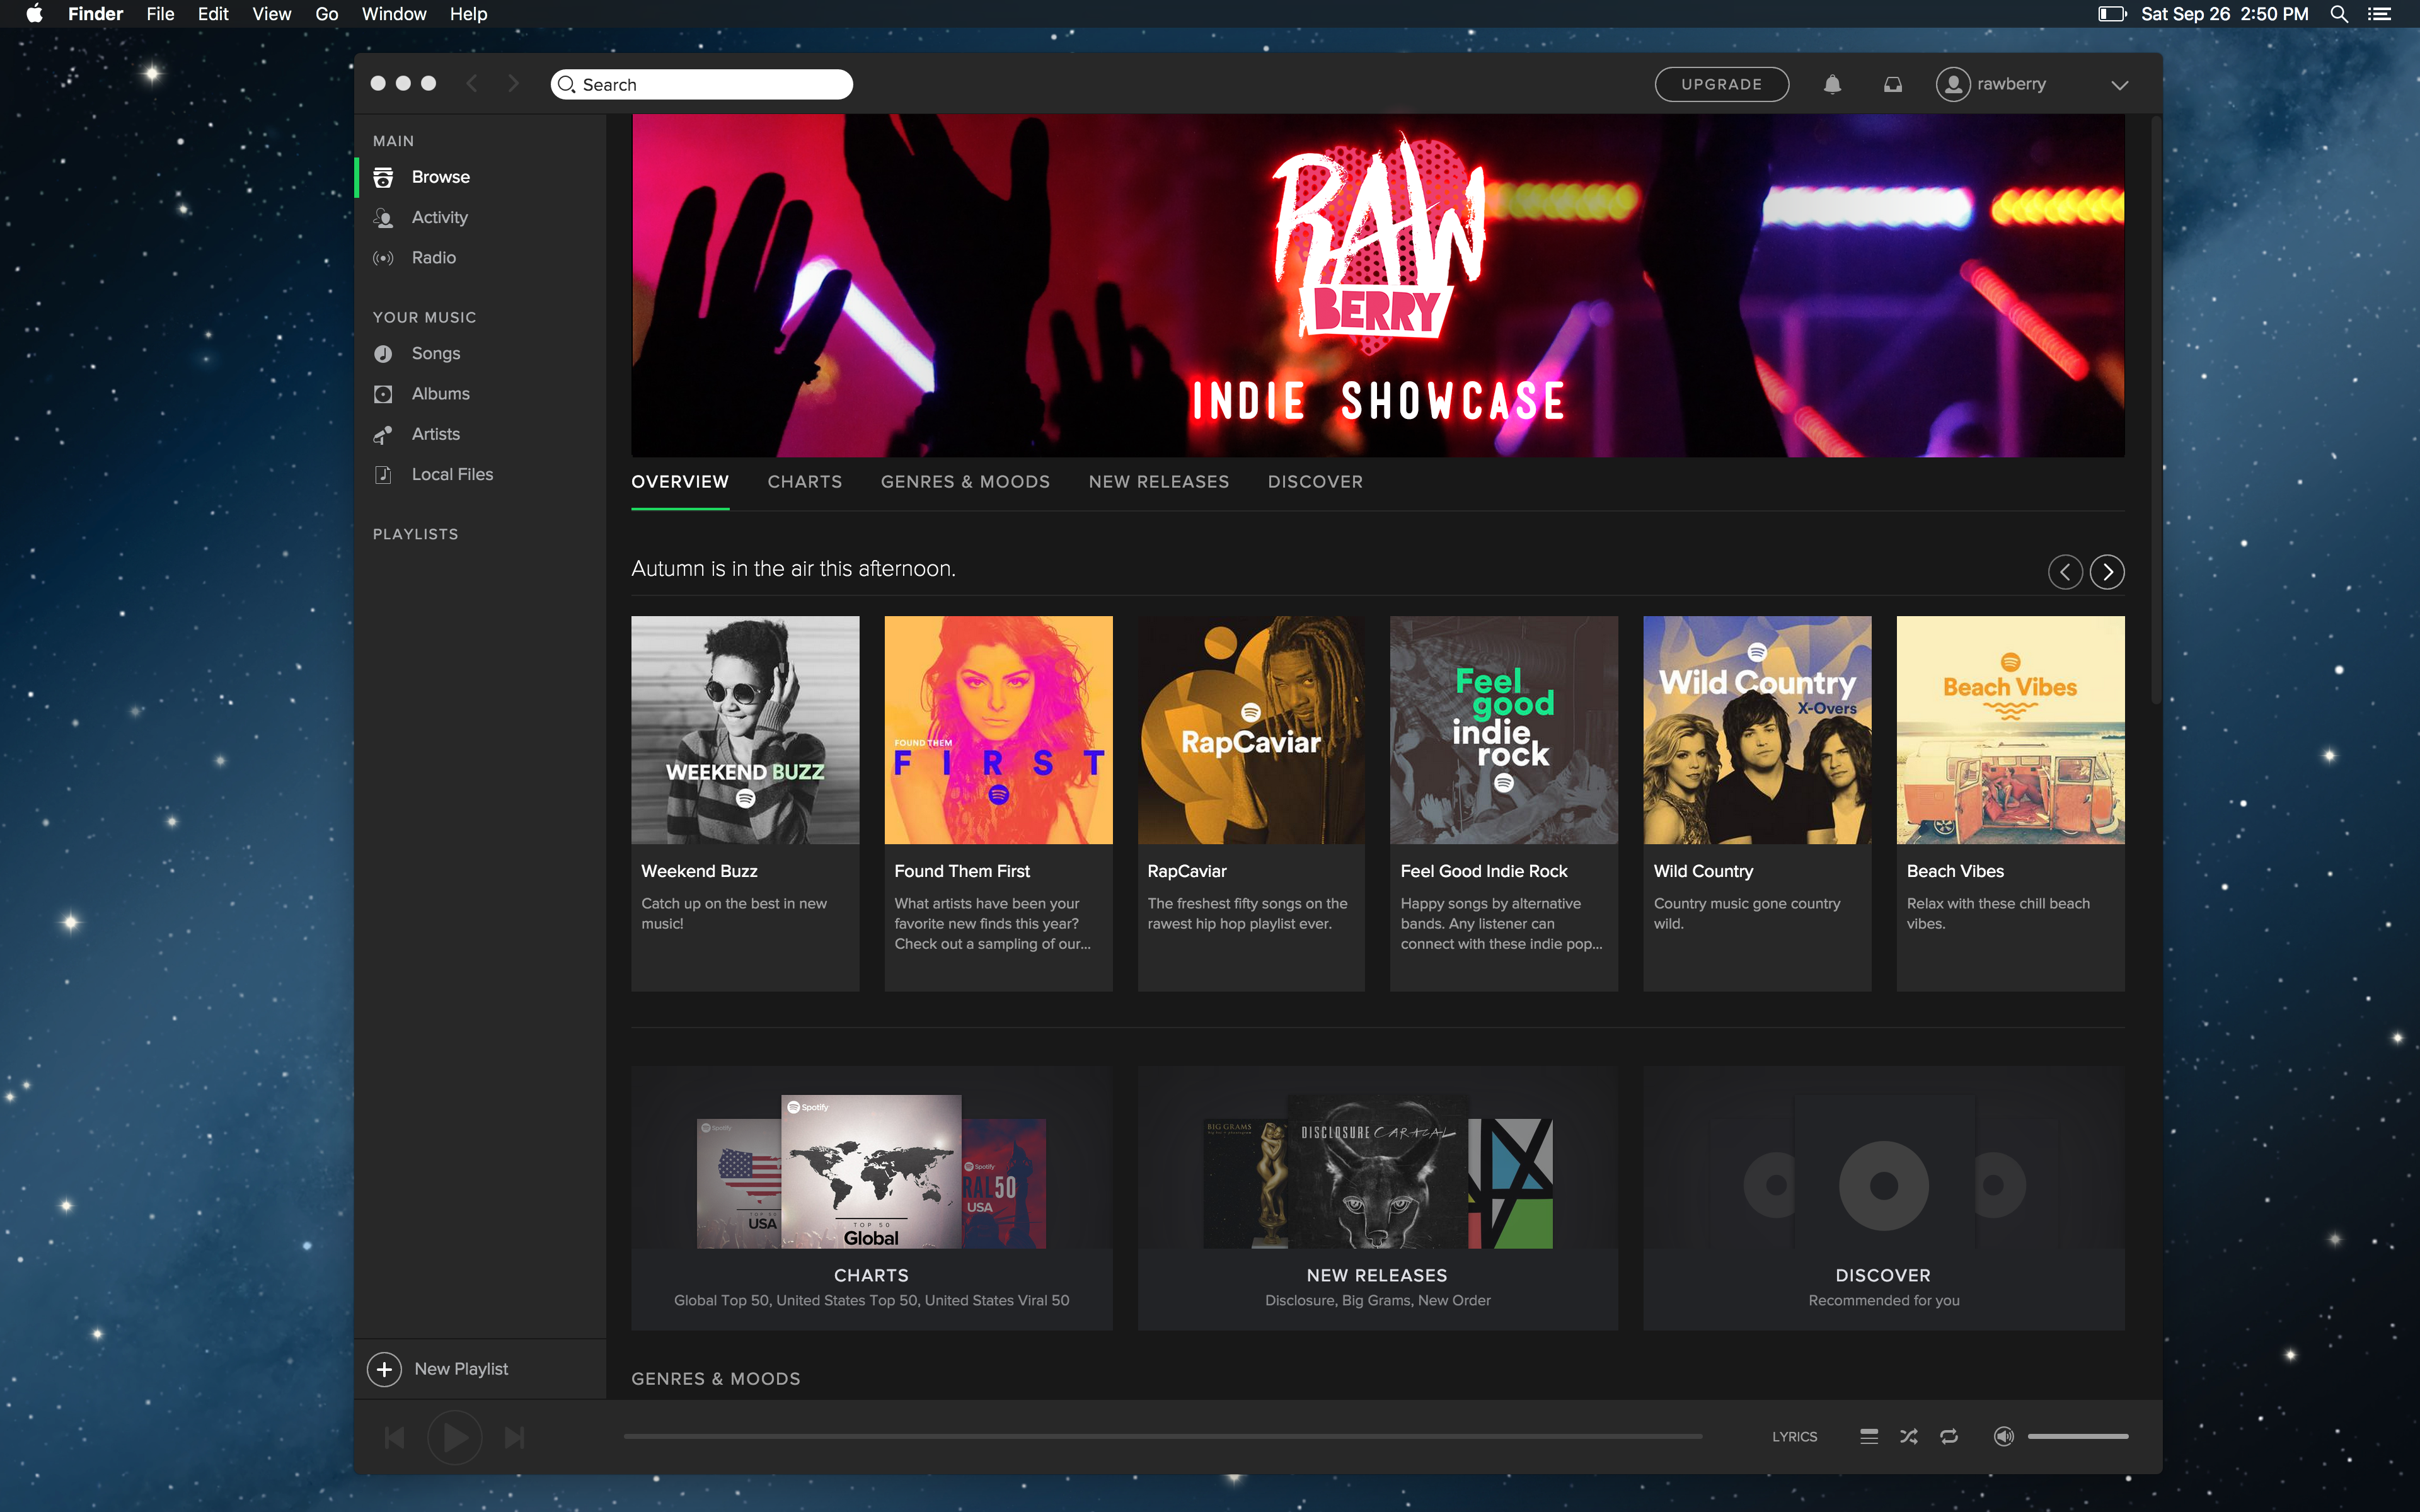
Task: Open Spotlight search in menu bar
Action: click(2339, 14)
